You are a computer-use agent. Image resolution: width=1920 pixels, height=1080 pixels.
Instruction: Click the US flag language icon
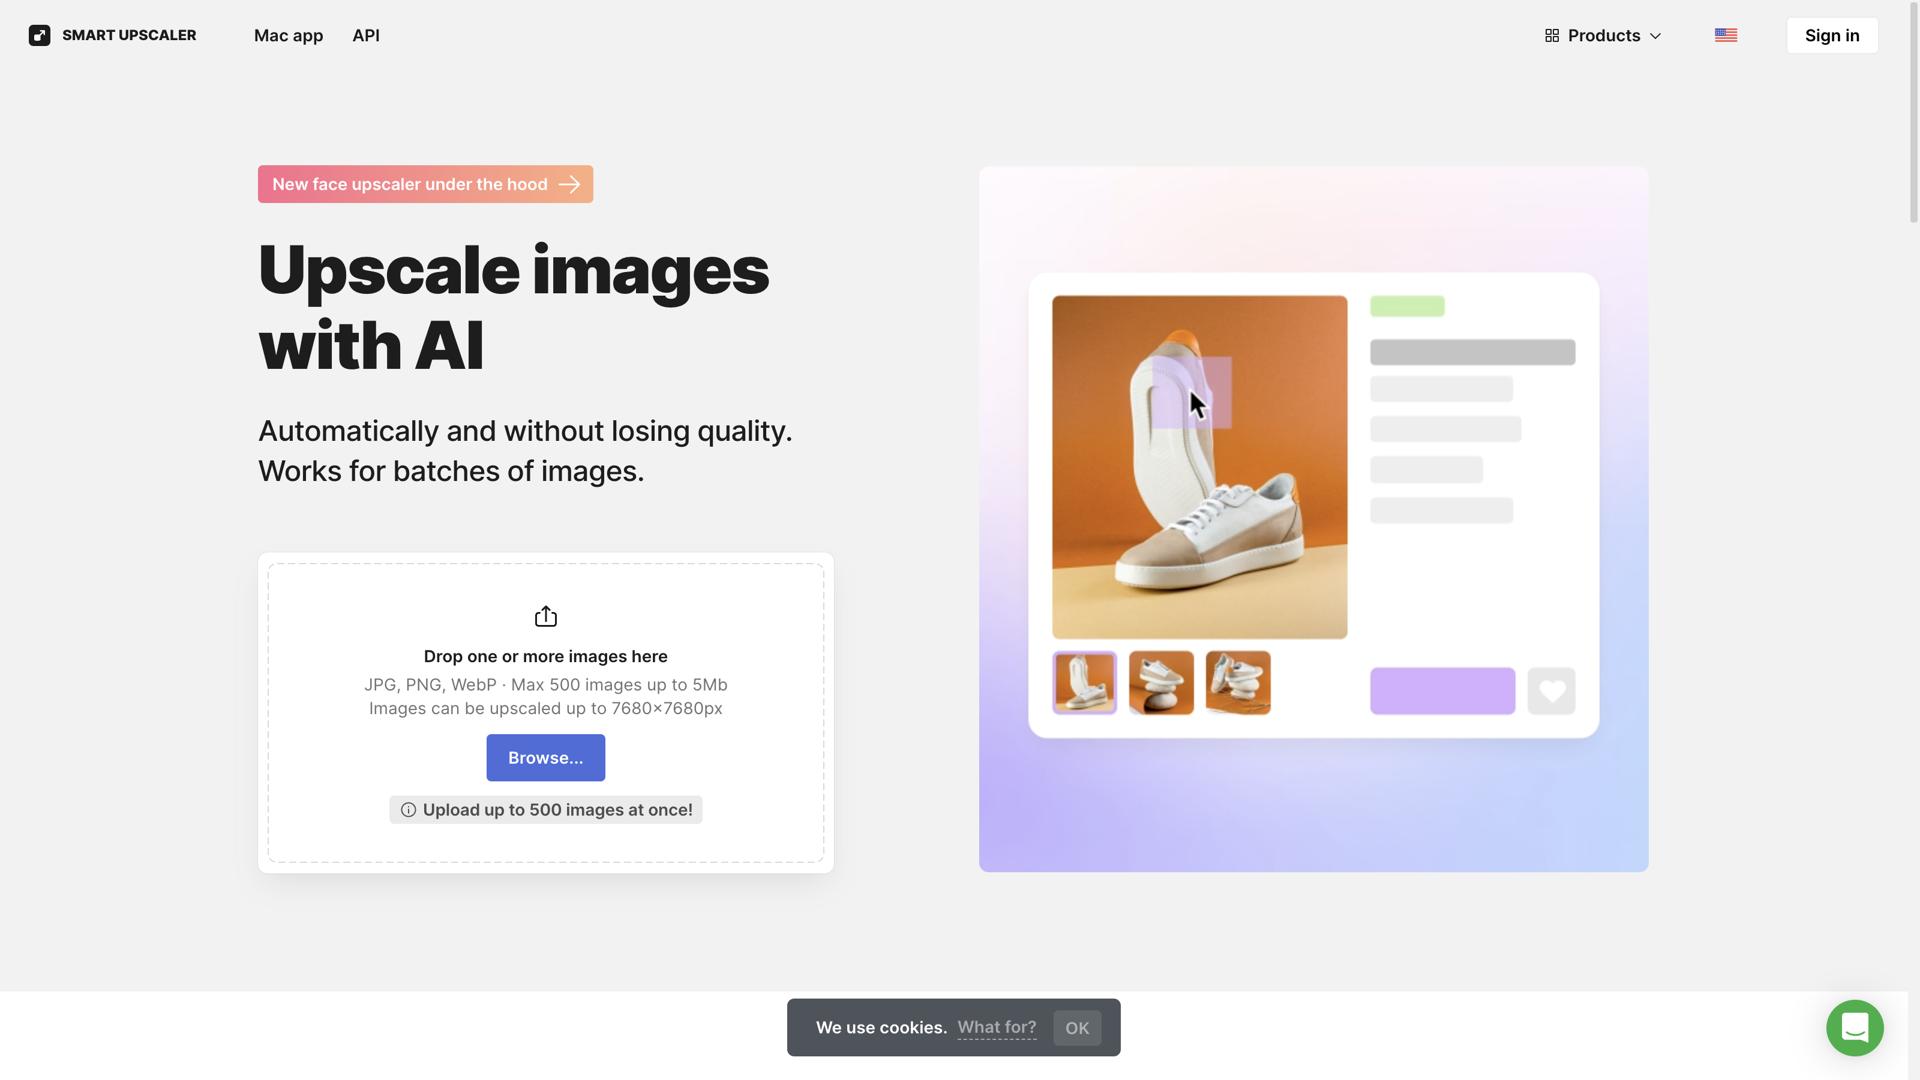pyautogui.click(x=1726, y=35)
